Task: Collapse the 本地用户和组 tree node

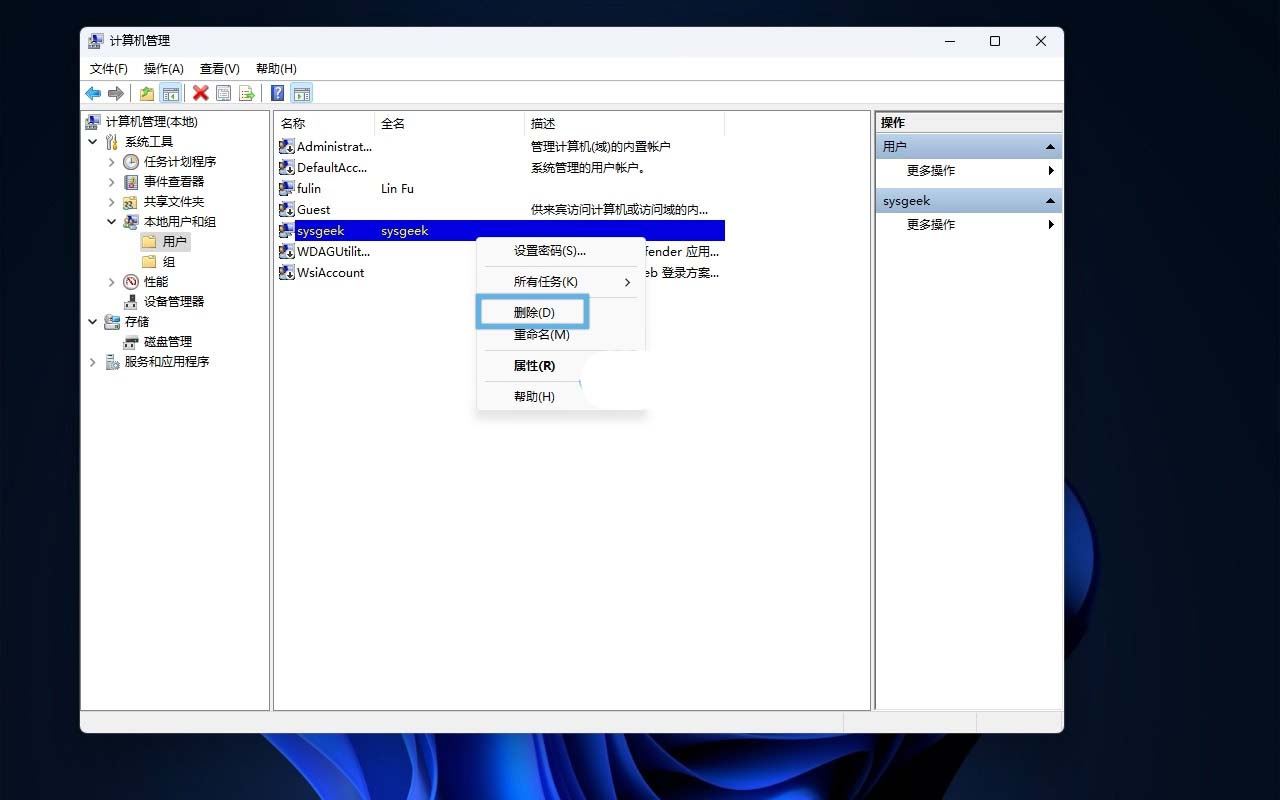Action: coord(112,221)
